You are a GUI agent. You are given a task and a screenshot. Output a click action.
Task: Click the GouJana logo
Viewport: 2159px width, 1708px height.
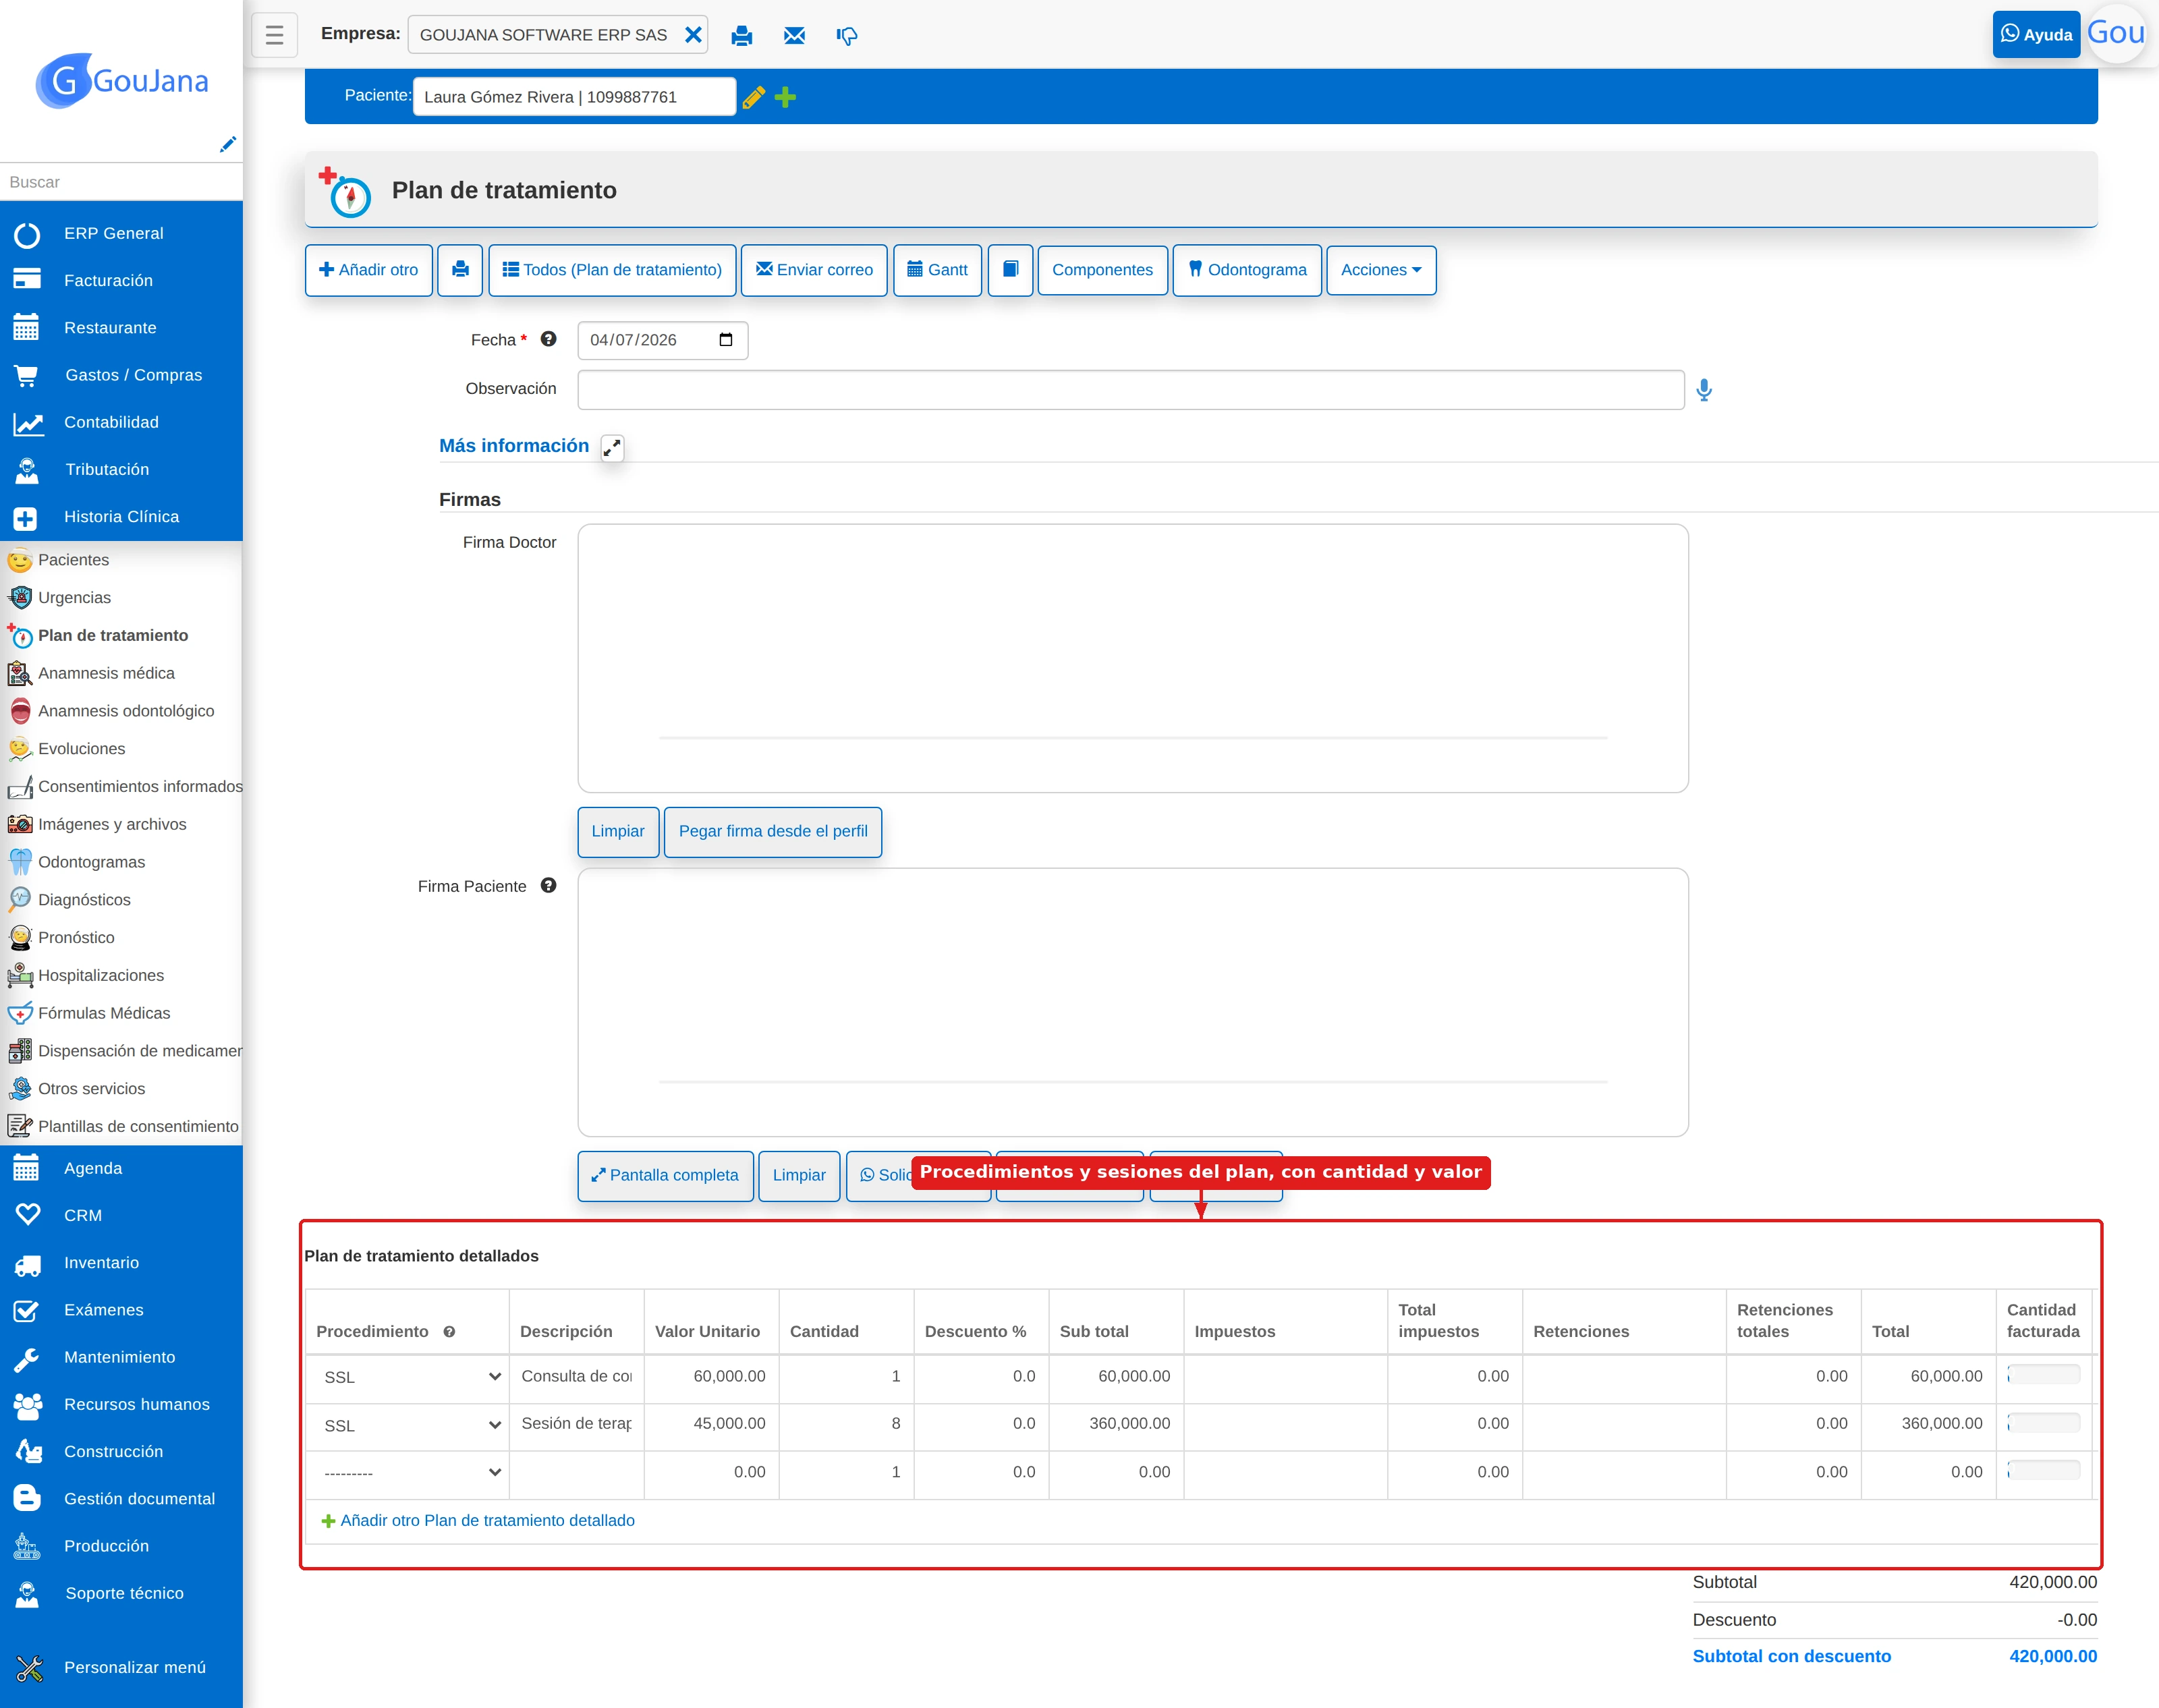[x=121, y=80]
